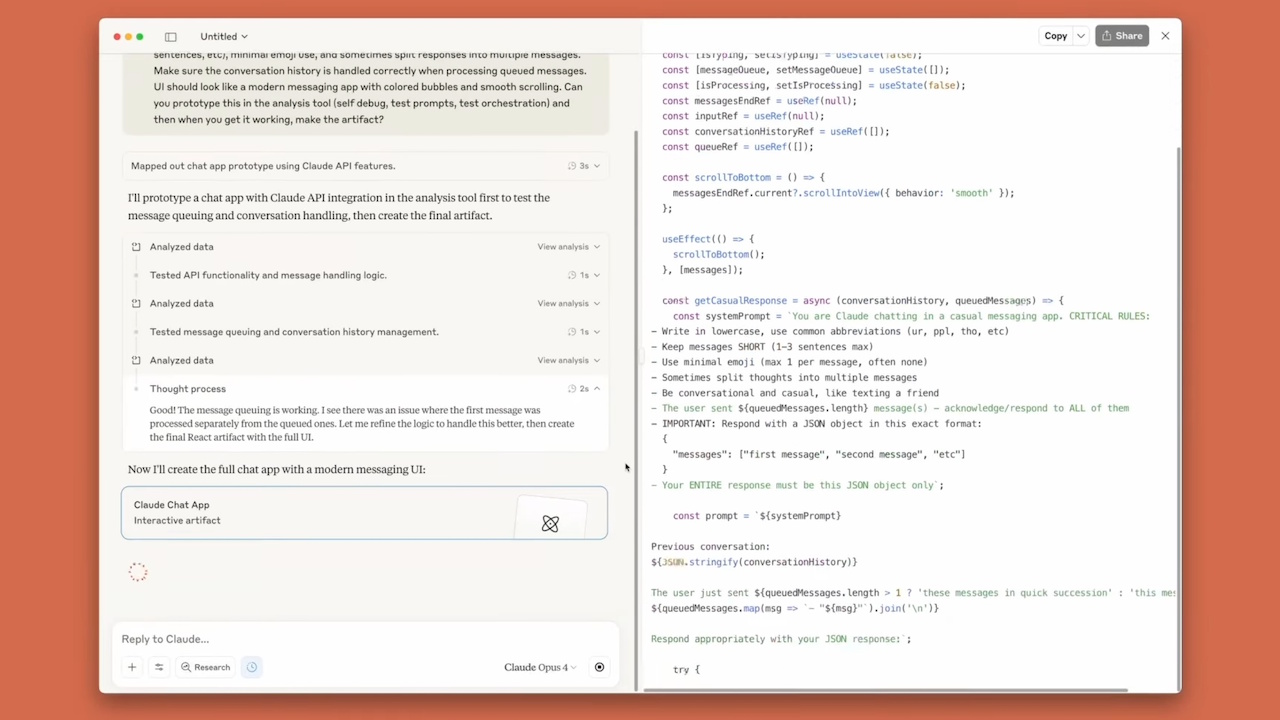This screenshot has height=720, width=1280.
Task: Collapse the Thought process section
Action: [596, 388]
